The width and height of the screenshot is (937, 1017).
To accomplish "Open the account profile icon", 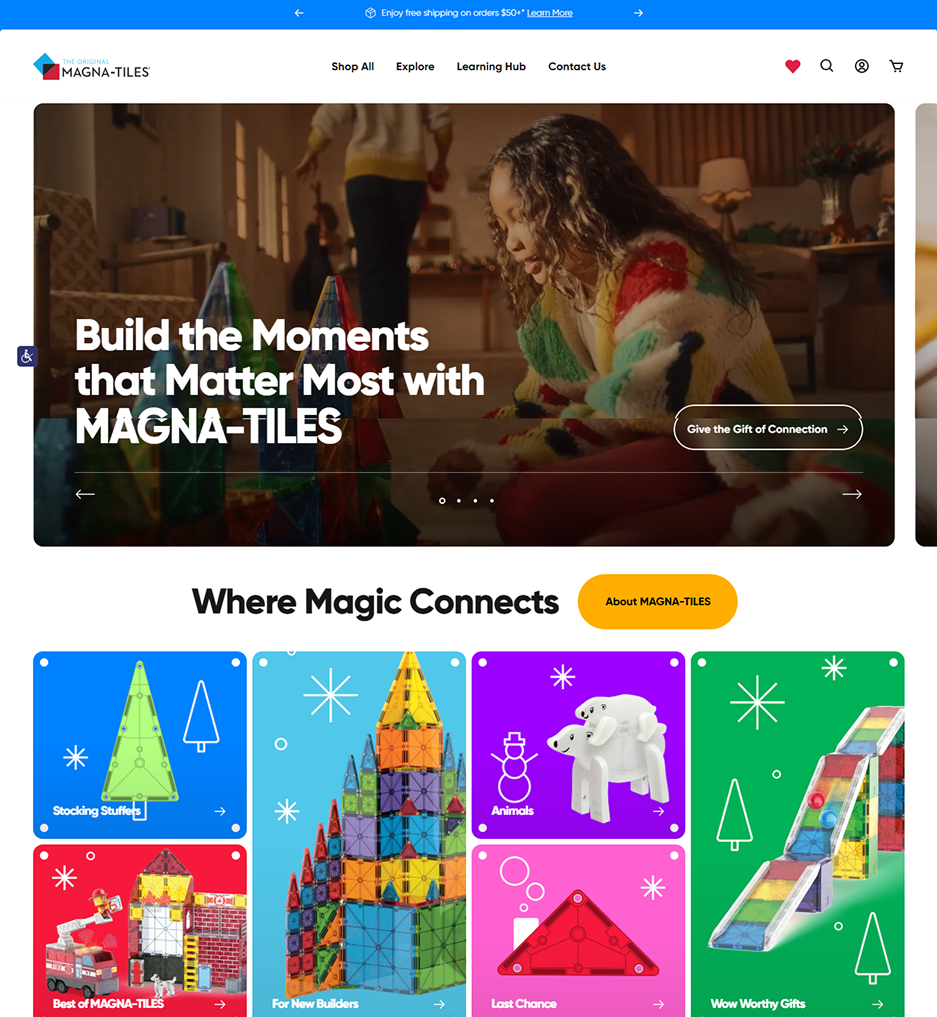I will (861, 66).
